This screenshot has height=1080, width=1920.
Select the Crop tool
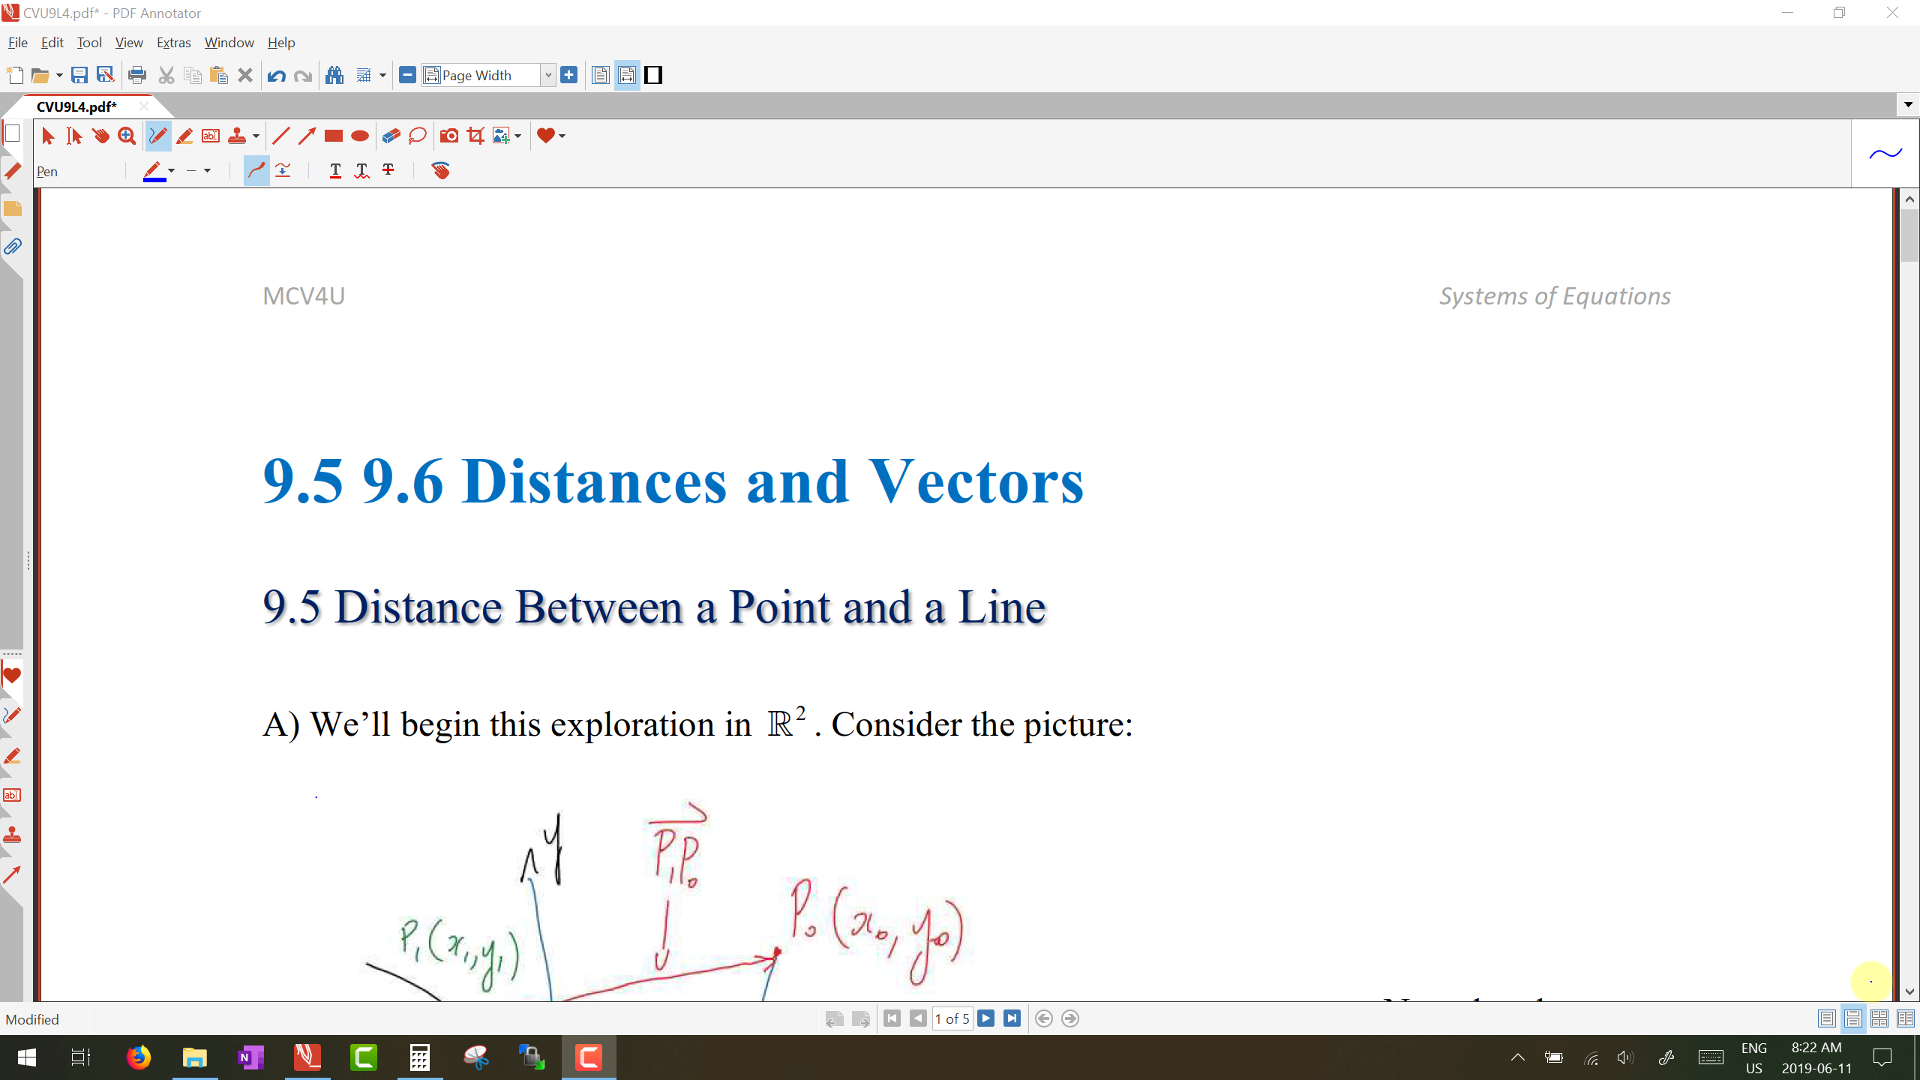tap(476, 136)
